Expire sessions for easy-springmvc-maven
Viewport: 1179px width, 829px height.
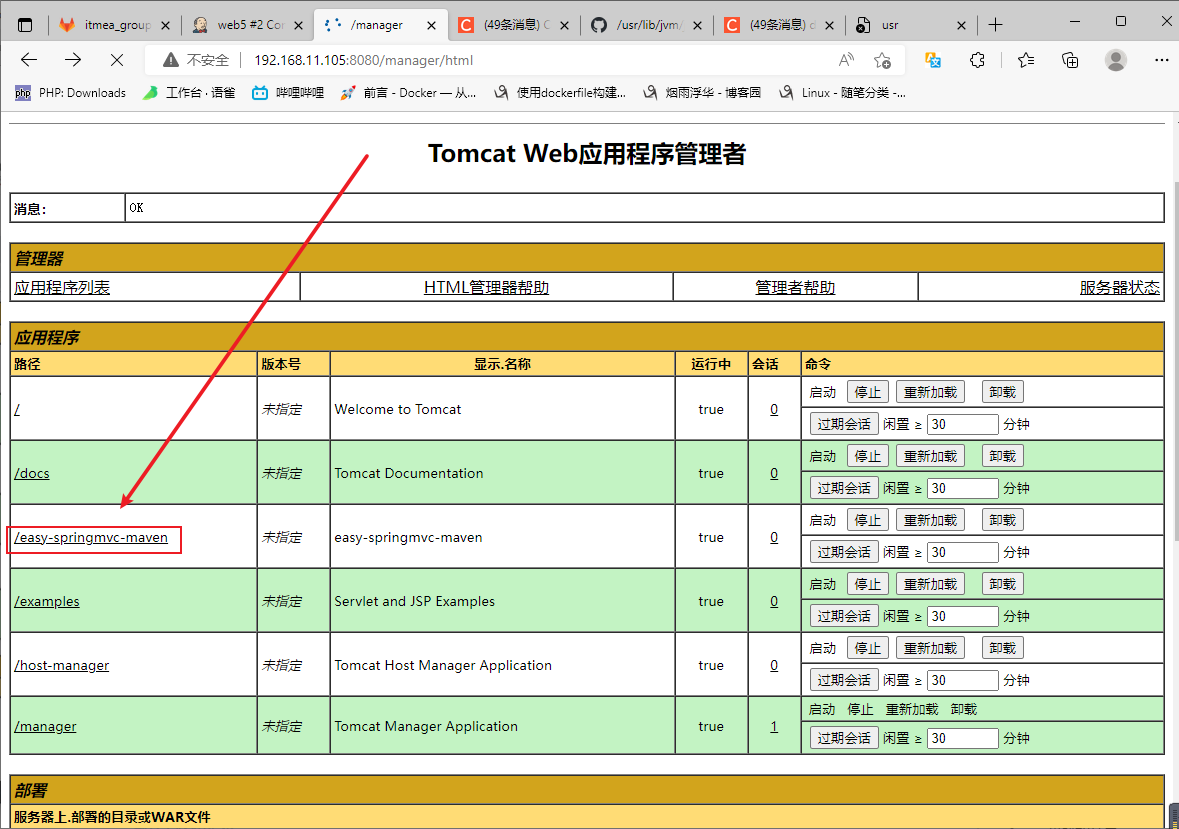[x=844, y=552]
